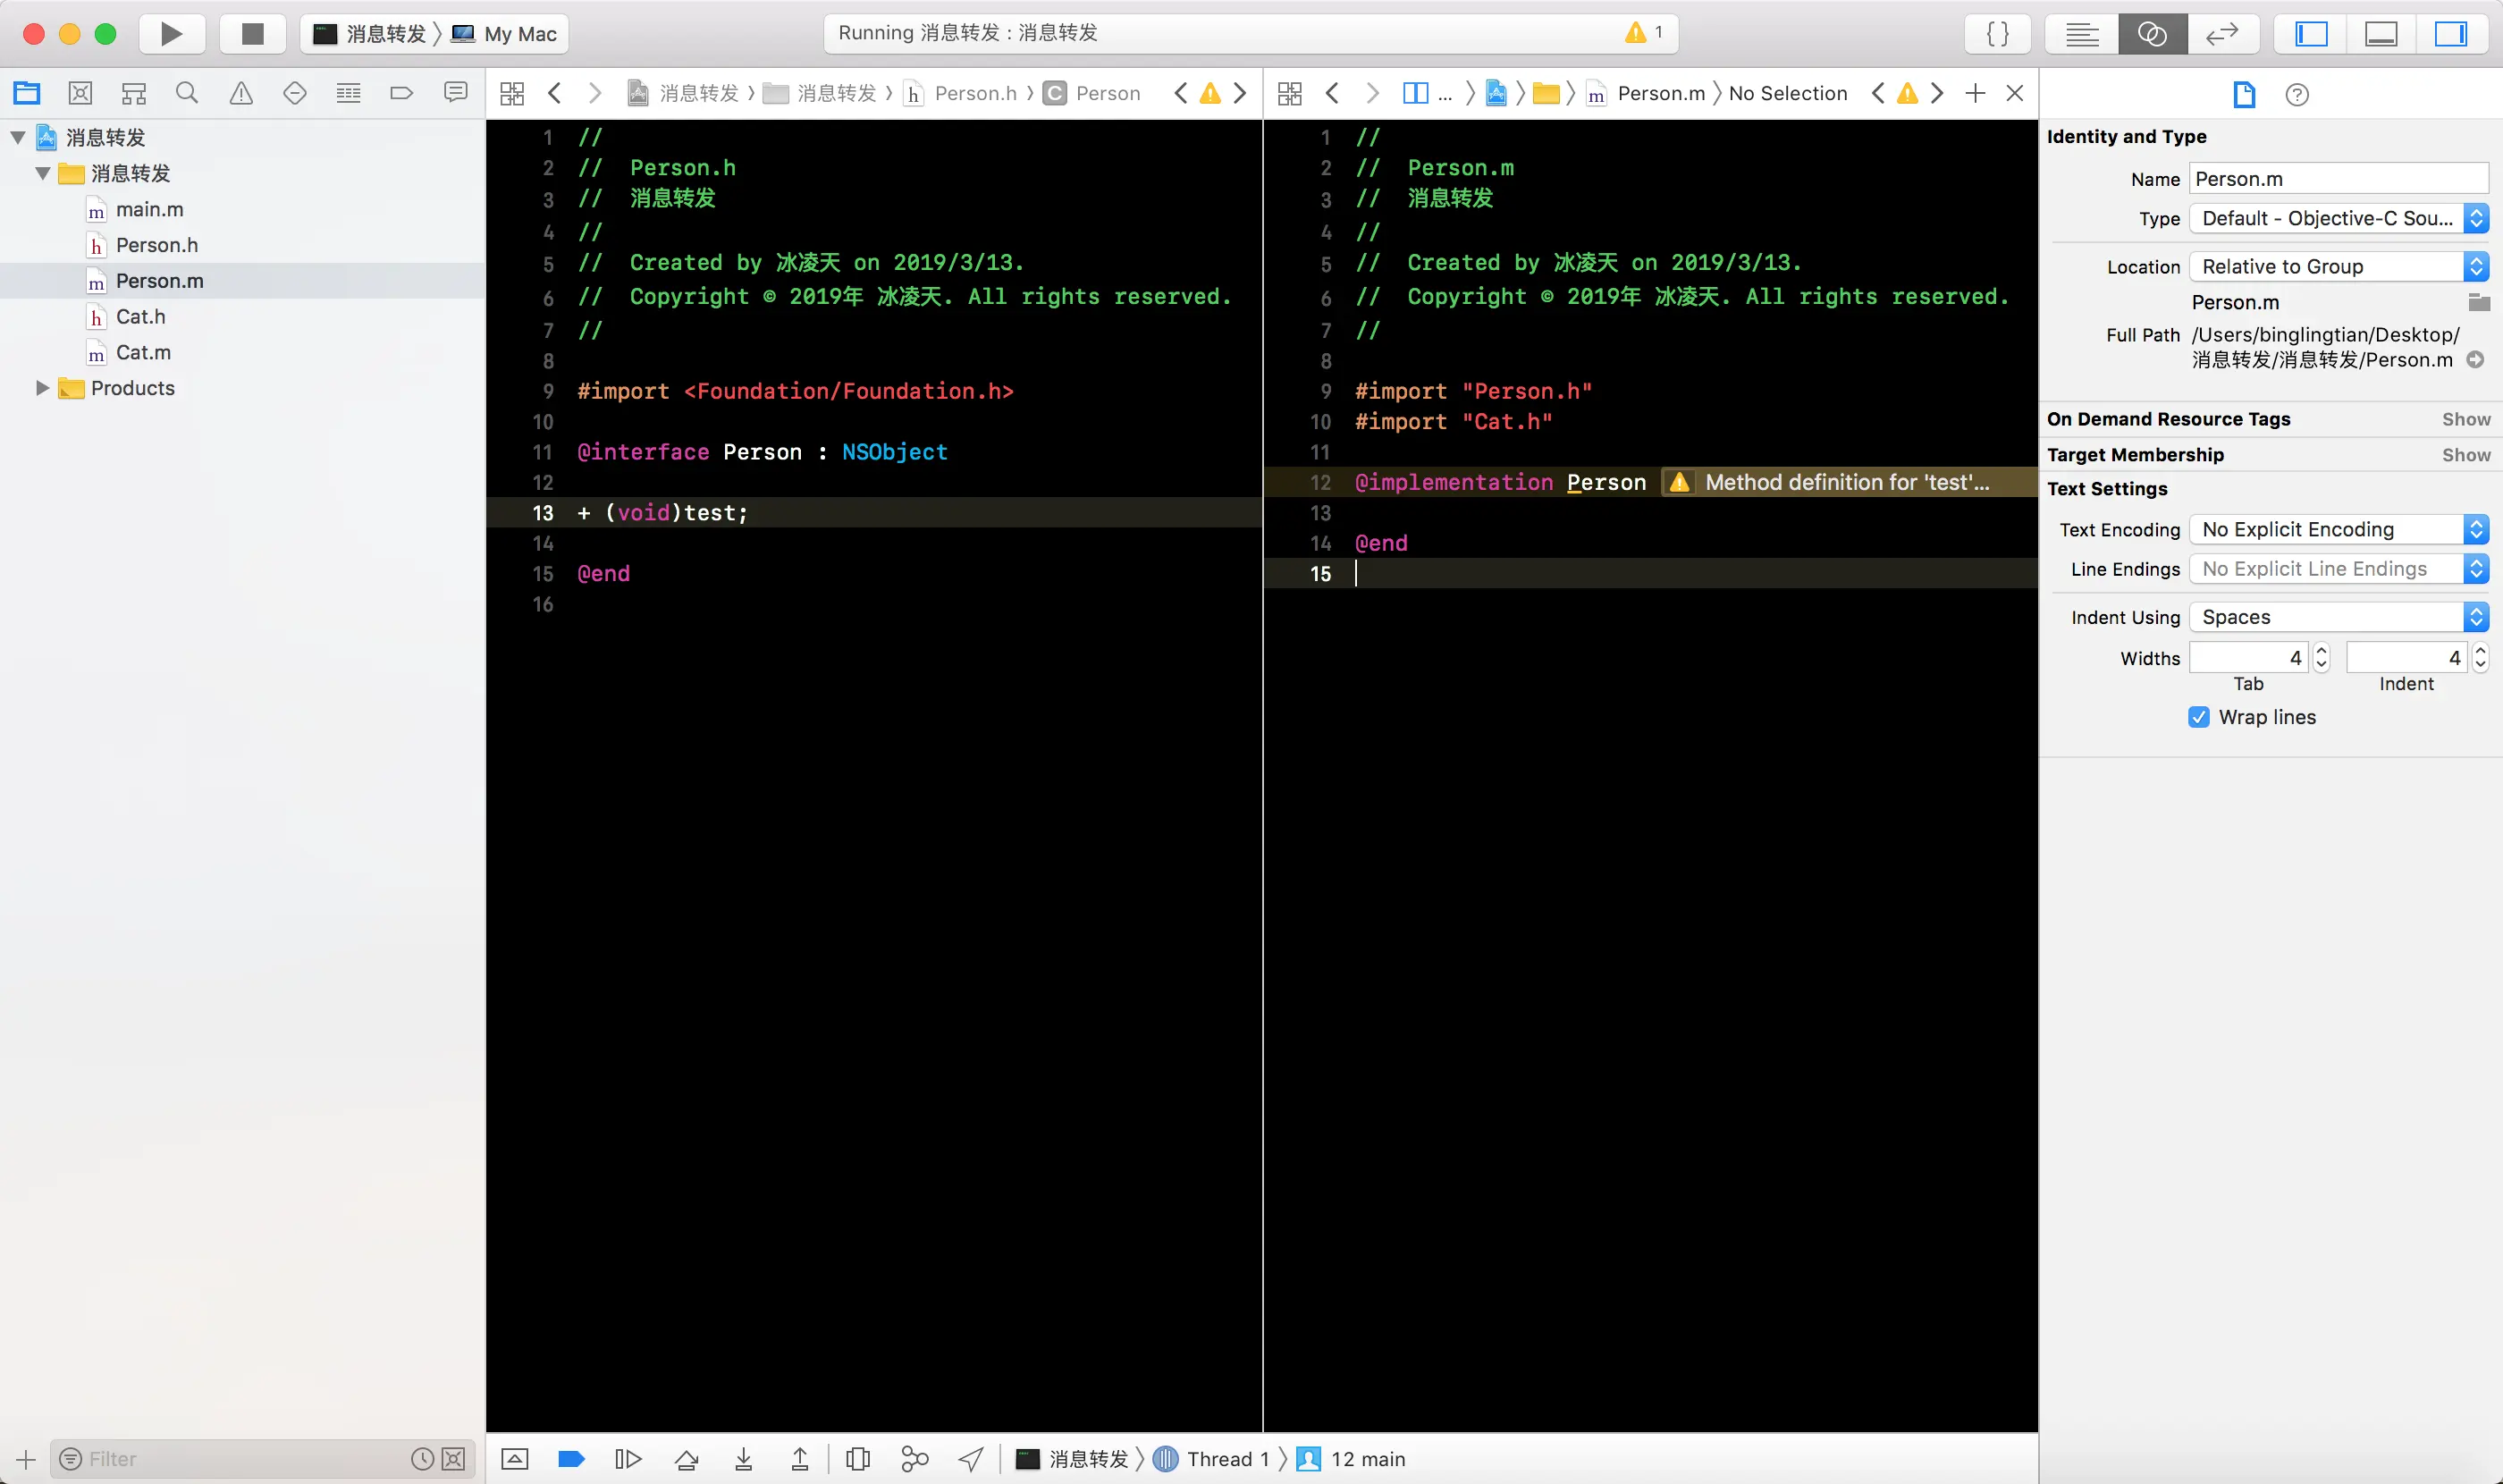The width and height of the screenshot is (2503, 1484).
Task: Hide the left Navigator panel
Action: coord(2311,34)
